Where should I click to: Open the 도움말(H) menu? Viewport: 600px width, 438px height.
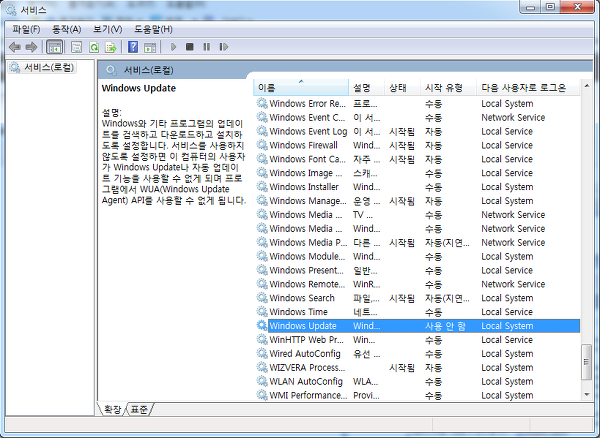click(x=153, y=29)
